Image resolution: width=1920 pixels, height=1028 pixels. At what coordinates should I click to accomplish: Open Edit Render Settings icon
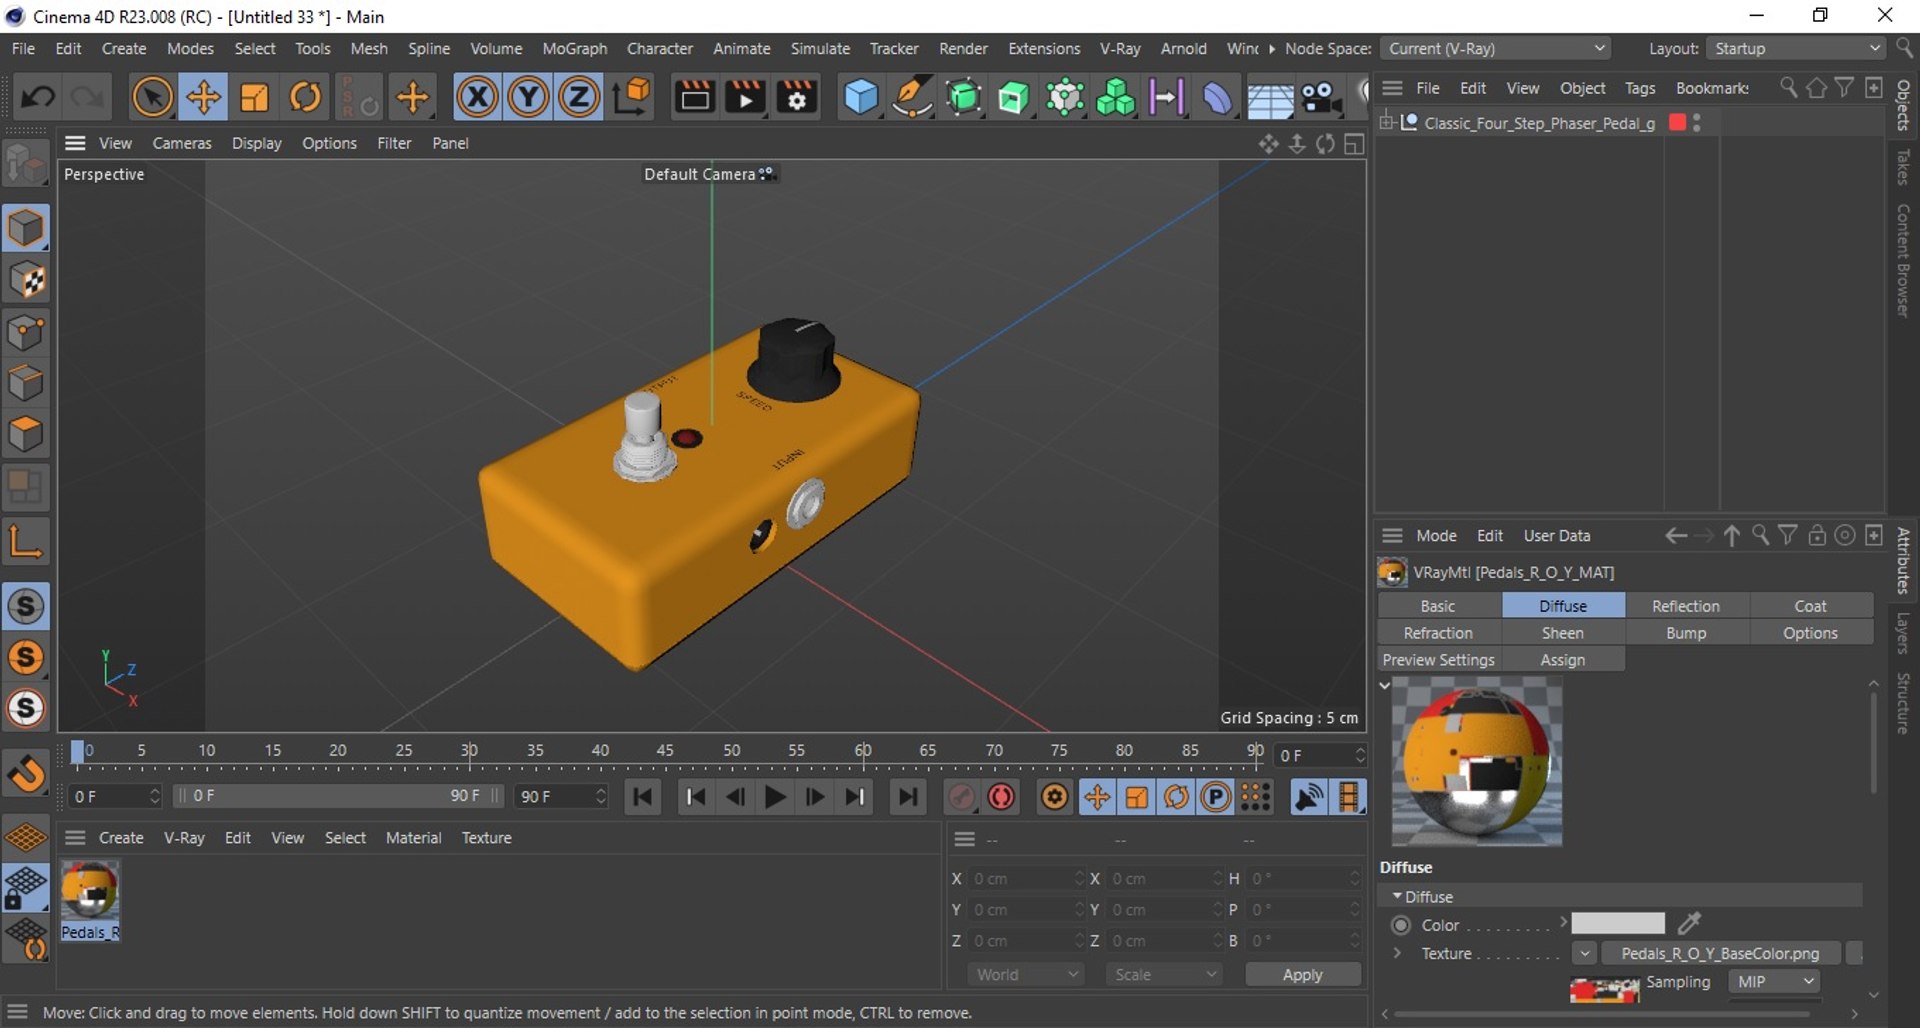[x=797, y=97]
